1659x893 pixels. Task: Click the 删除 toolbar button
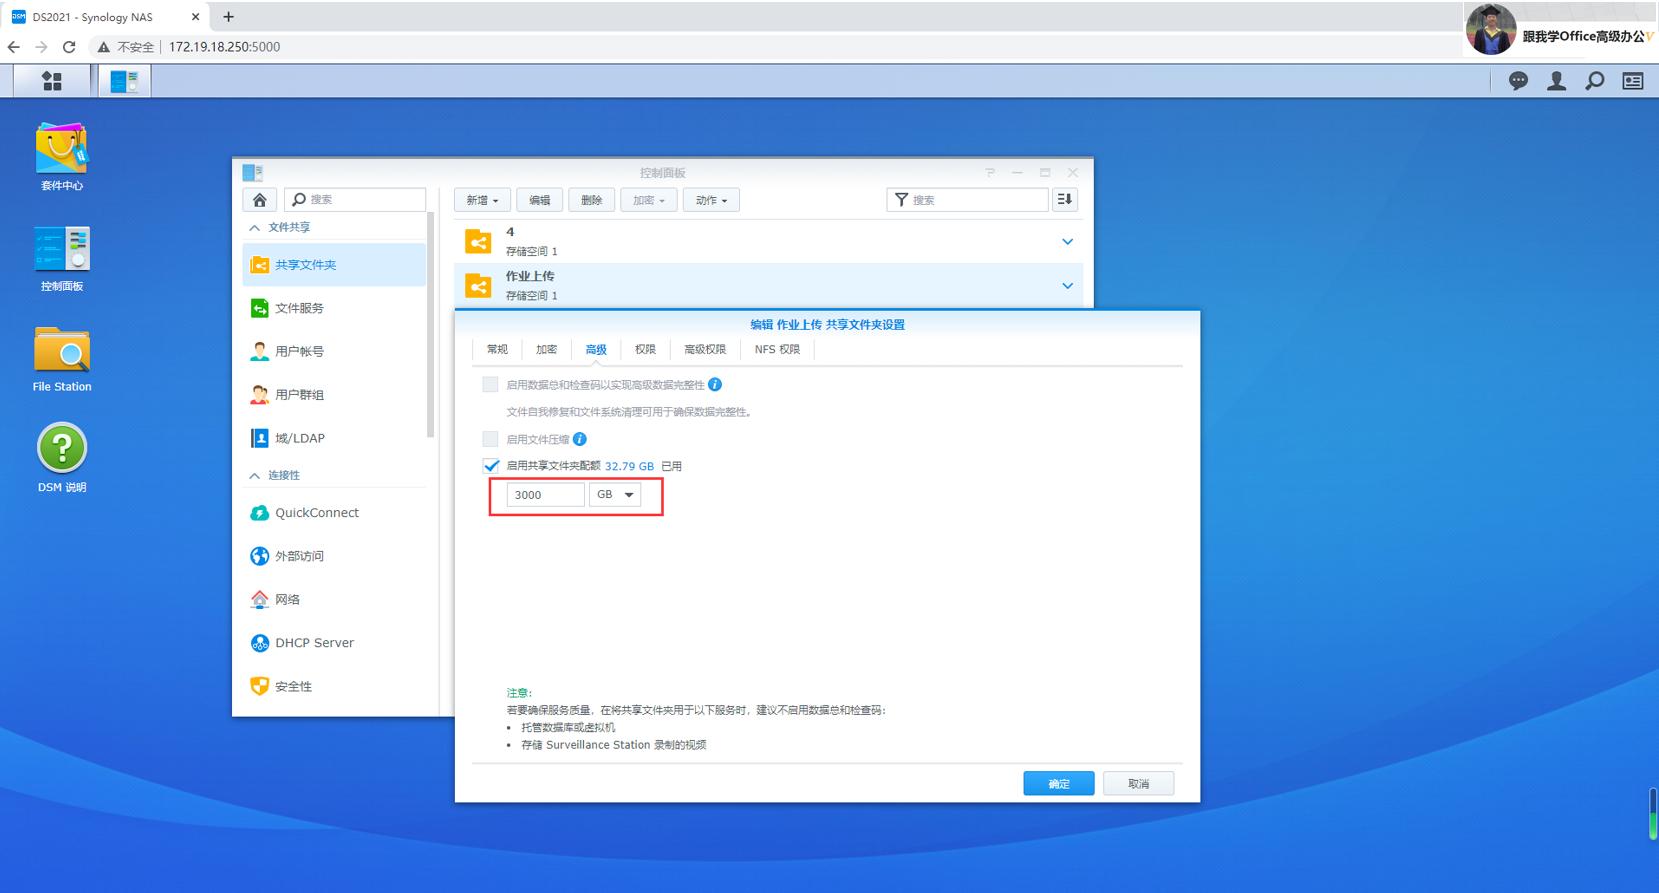pos(592,200)
